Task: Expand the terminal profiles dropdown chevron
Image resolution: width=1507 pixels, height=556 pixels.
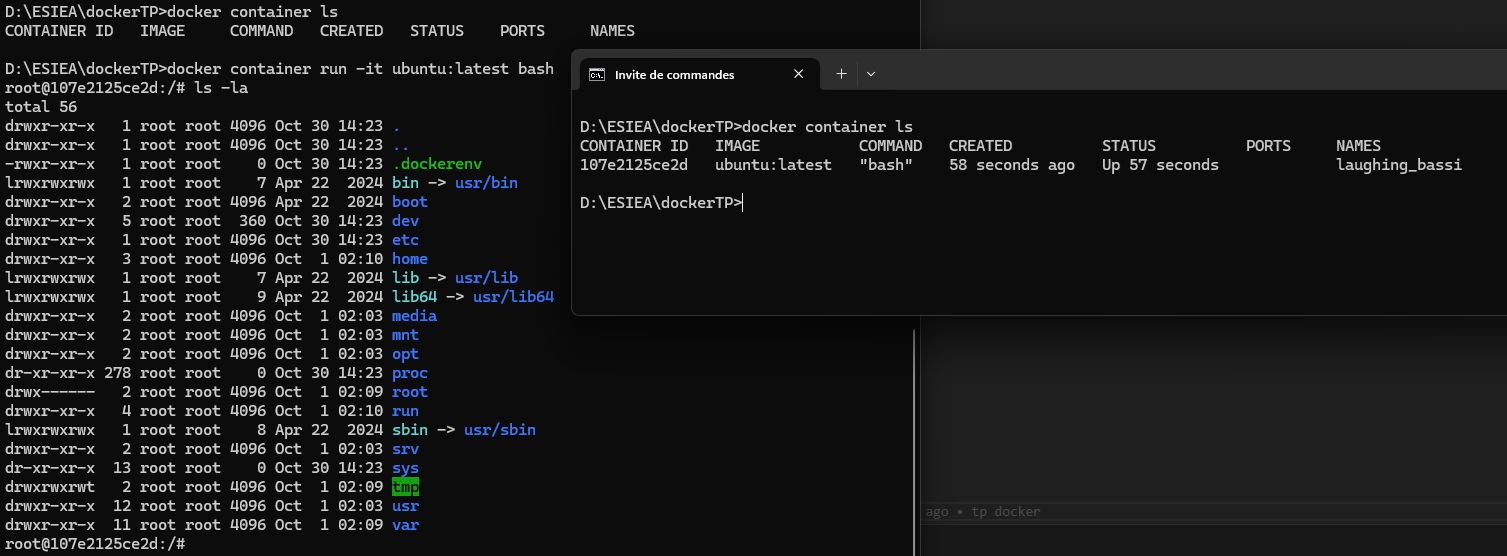Action: click(871, 74)
